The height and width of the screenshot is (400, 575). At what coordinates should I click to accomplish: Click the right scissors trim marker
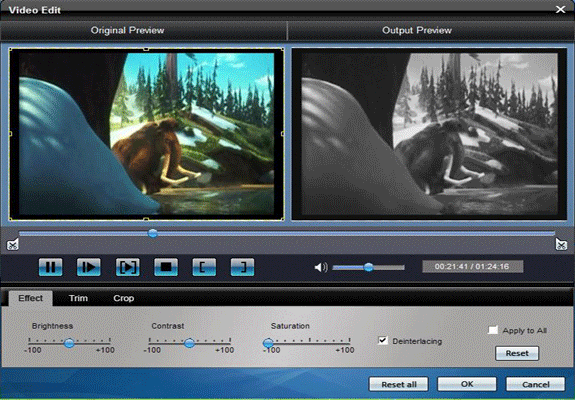(x=561, y=244)
